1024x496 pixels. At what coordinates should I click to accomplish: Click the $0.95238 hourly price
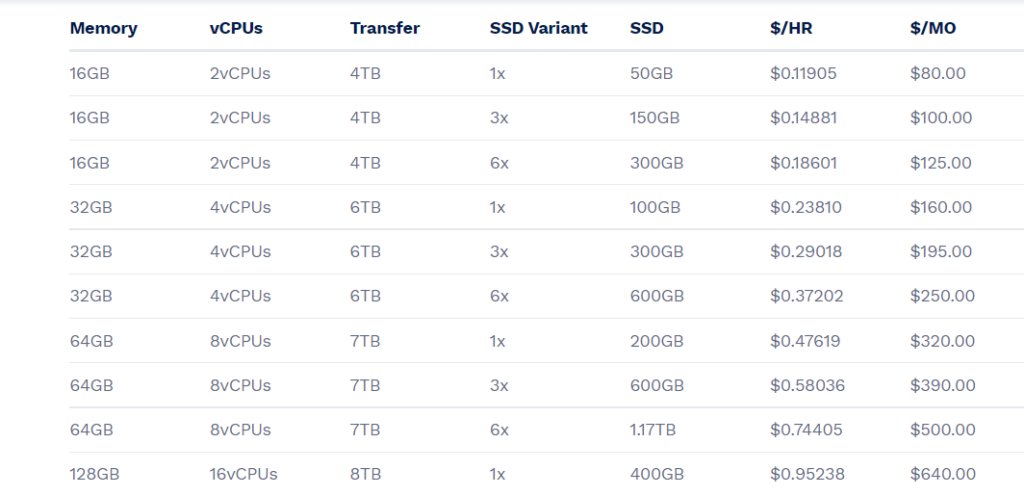pos(807,474)
